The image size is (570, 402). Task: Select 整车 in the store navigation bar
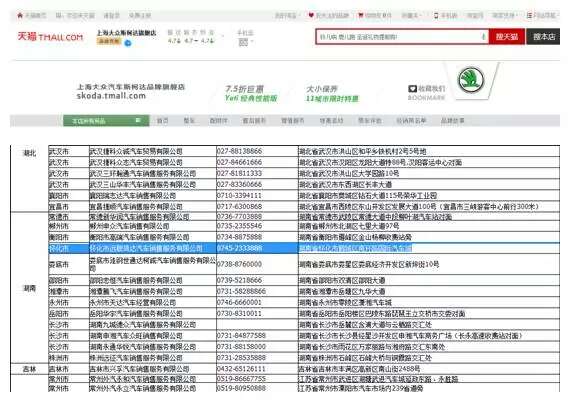point(189,121)
